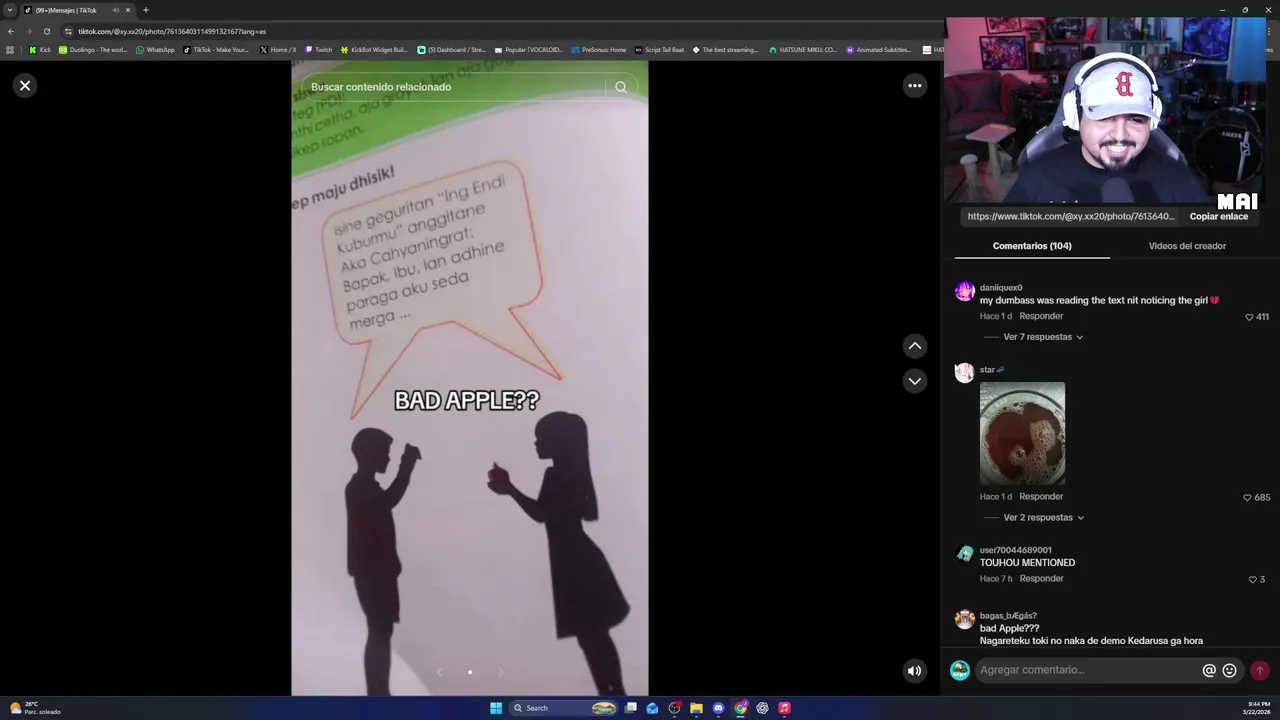Open Popular VOCALOID bookmark
Viewport: 1280px width, 720px height.
[x=529, y=50]
